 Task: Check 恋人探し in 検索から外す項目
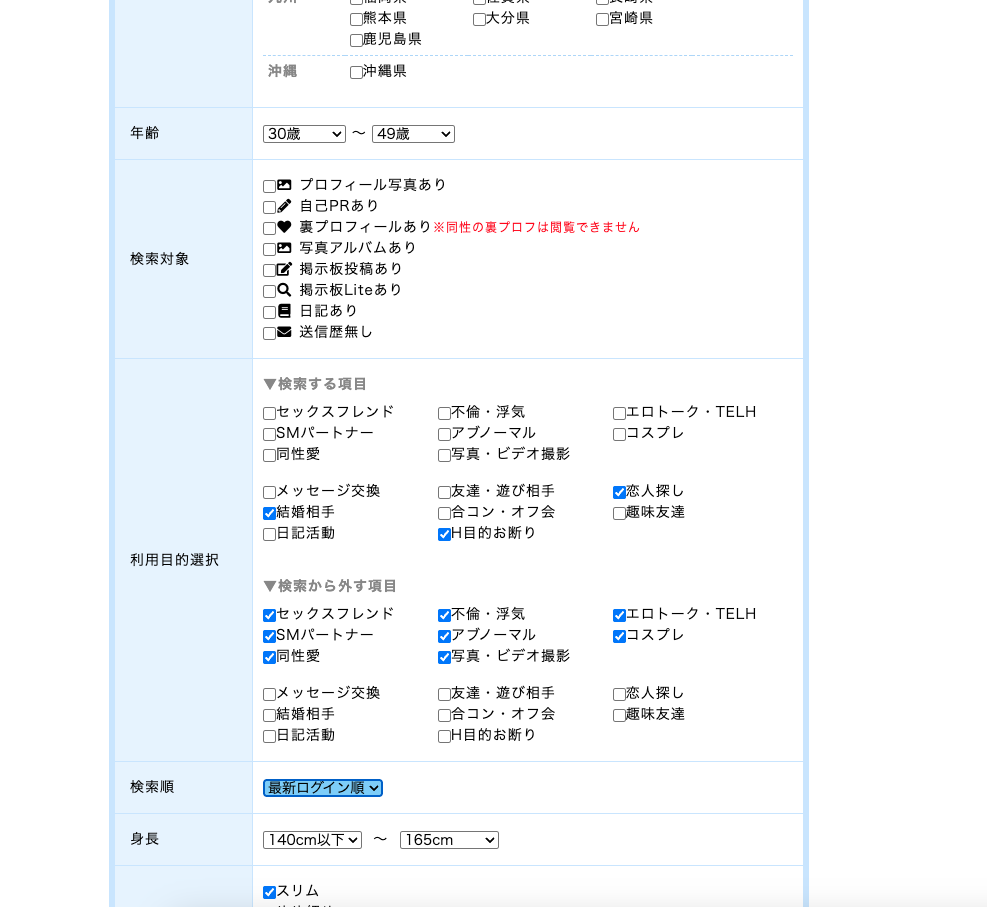point(619,694)
